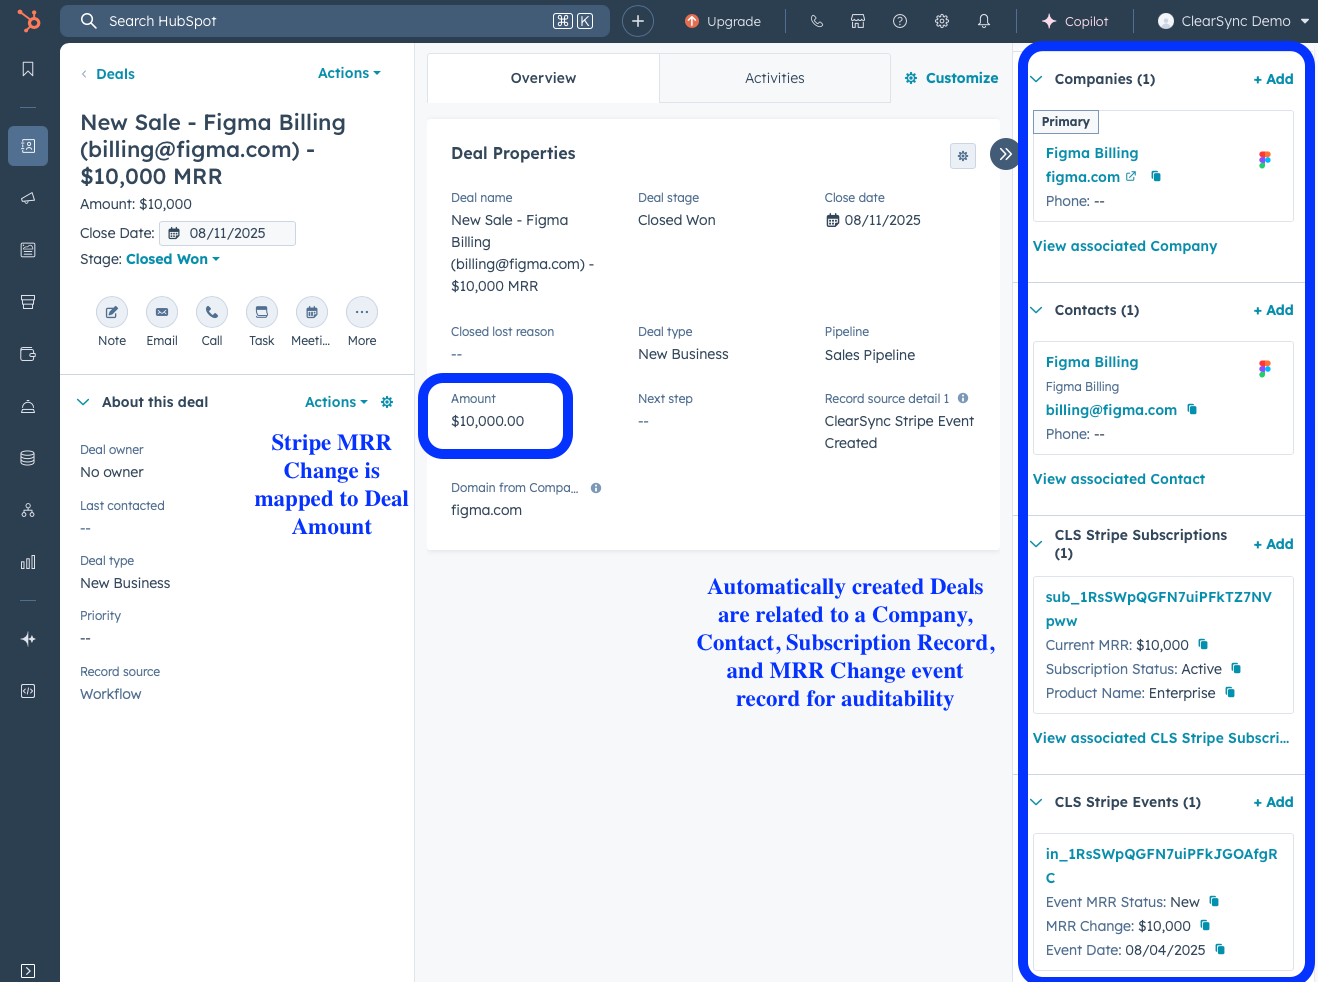
Task: Create a Task with the task icon
Action: [262, 312]
